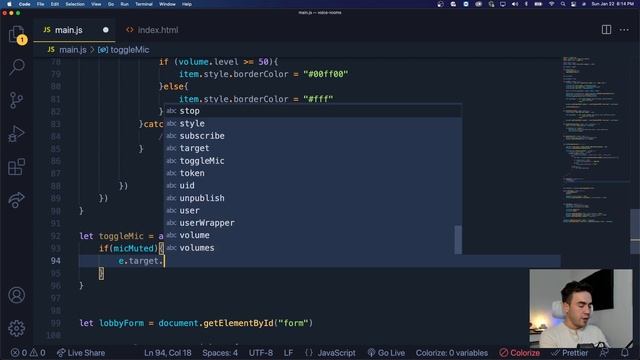Click the suggestion list scrollbar thumb

click(x=458, y=240)
